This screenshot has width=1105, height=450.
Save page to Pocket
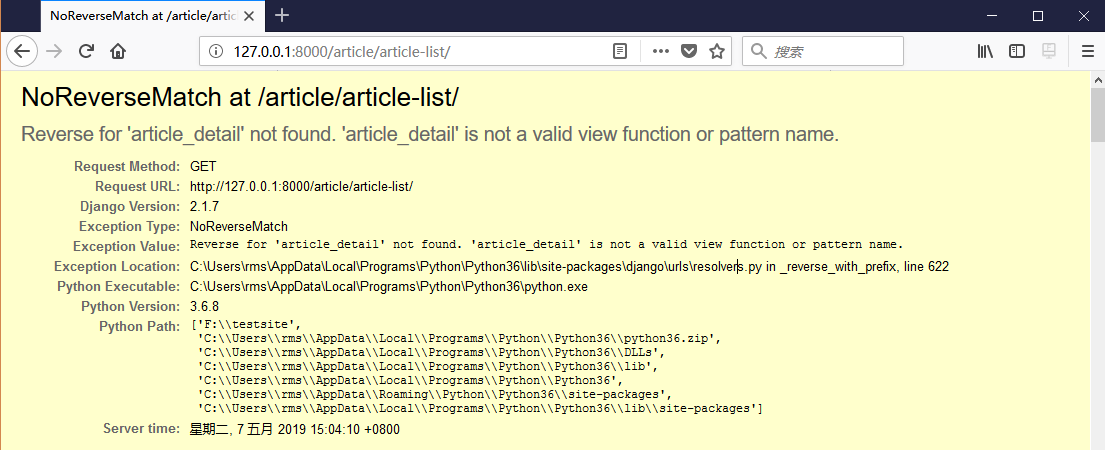(x=689, y=52)
